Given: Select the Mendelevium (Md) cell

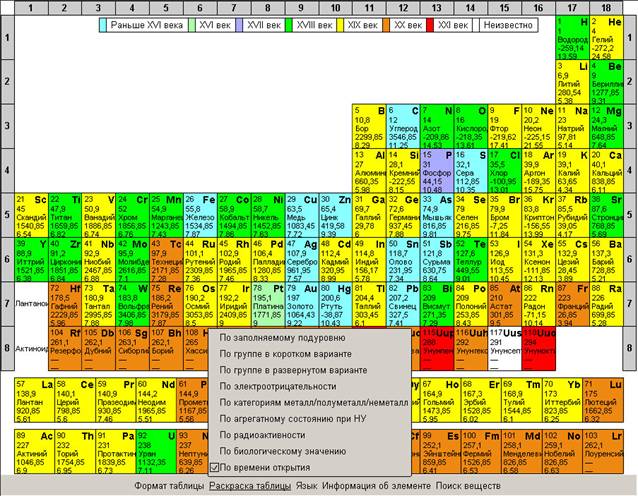Looking at the screenshot, I should 522,452.
